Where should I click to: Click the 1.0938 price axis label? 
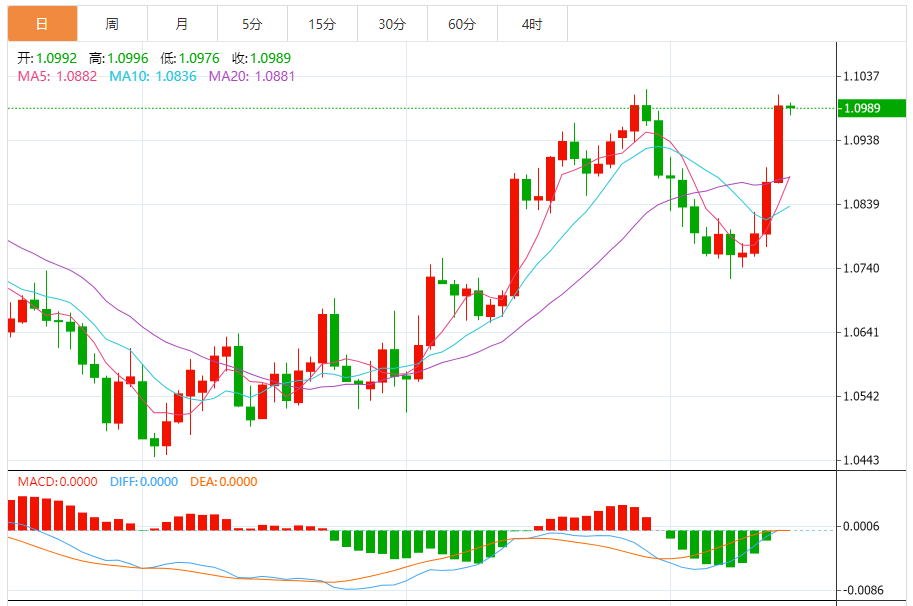coord(861,140)
